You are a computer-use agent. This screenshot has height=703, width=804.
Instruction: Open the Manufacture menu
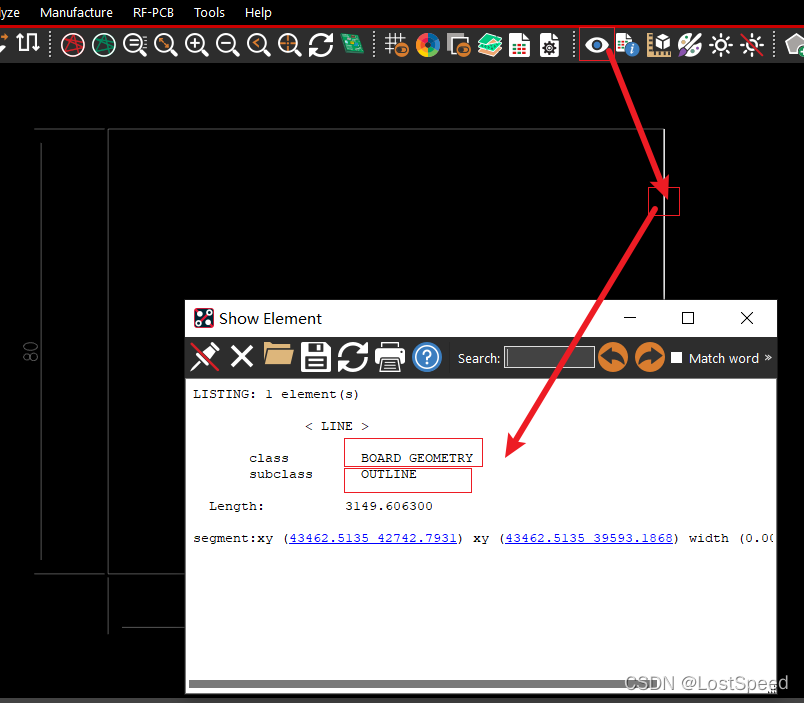pos(76,12)
